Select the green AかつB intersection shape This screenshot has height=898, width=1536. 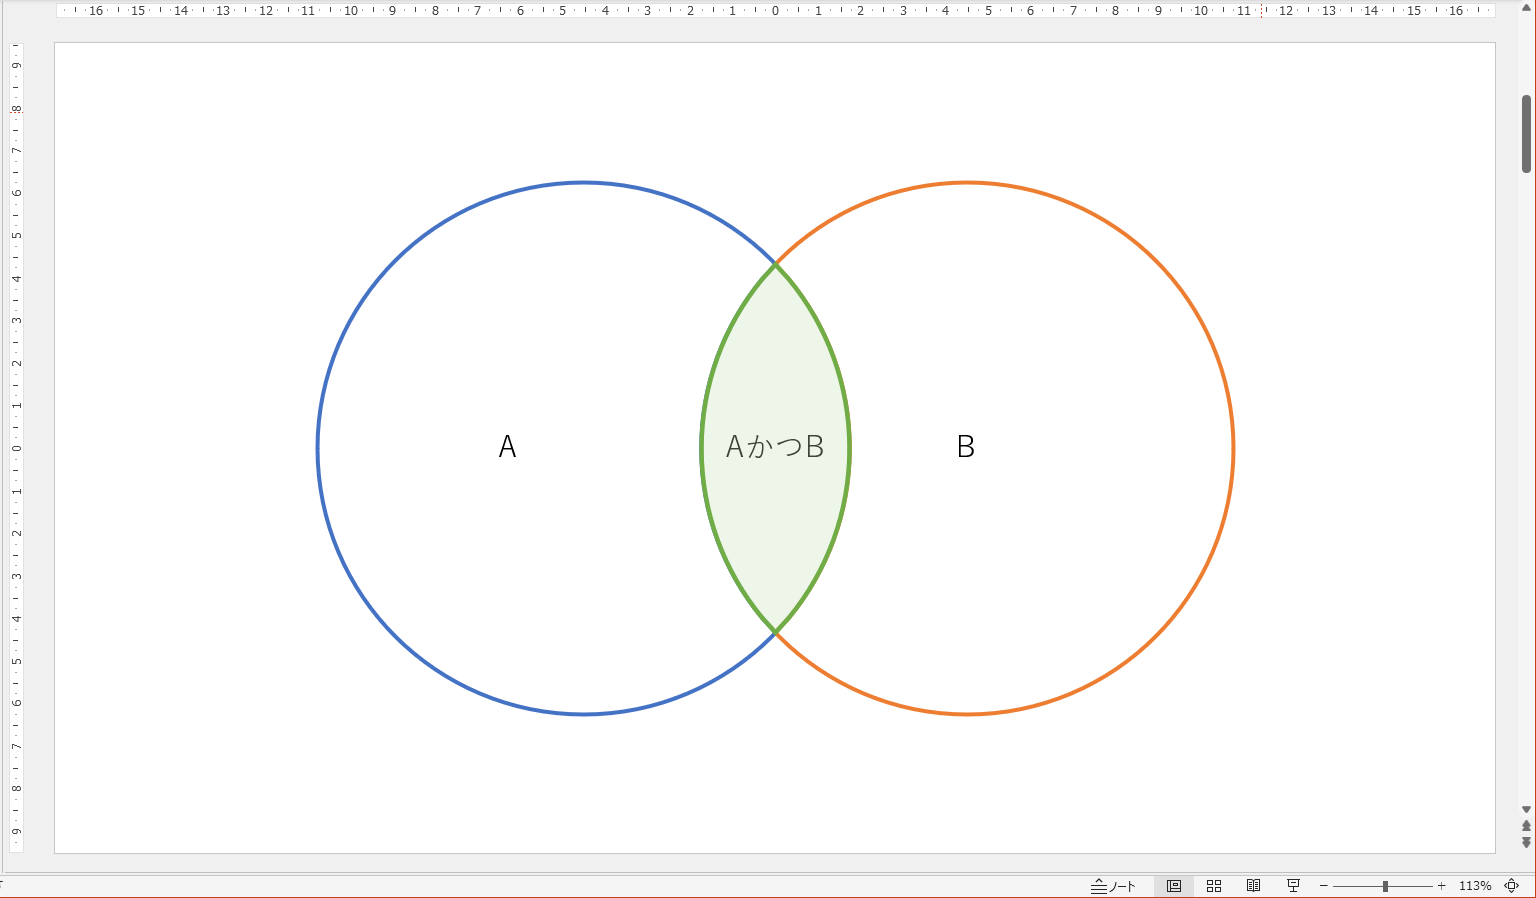tap(775, 447)
